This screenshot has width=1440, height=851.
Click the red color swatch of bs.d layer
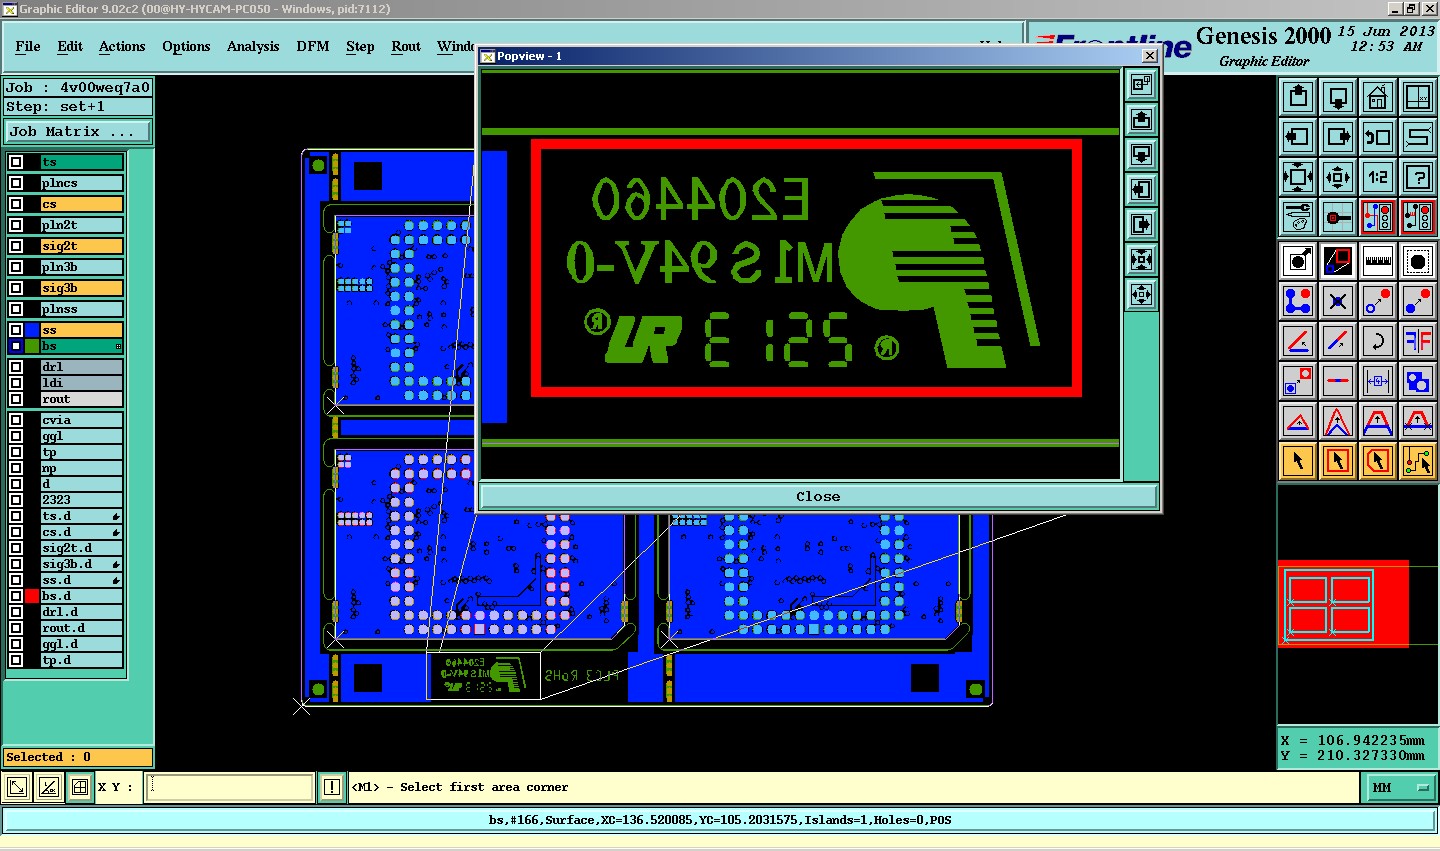point(32,596)
